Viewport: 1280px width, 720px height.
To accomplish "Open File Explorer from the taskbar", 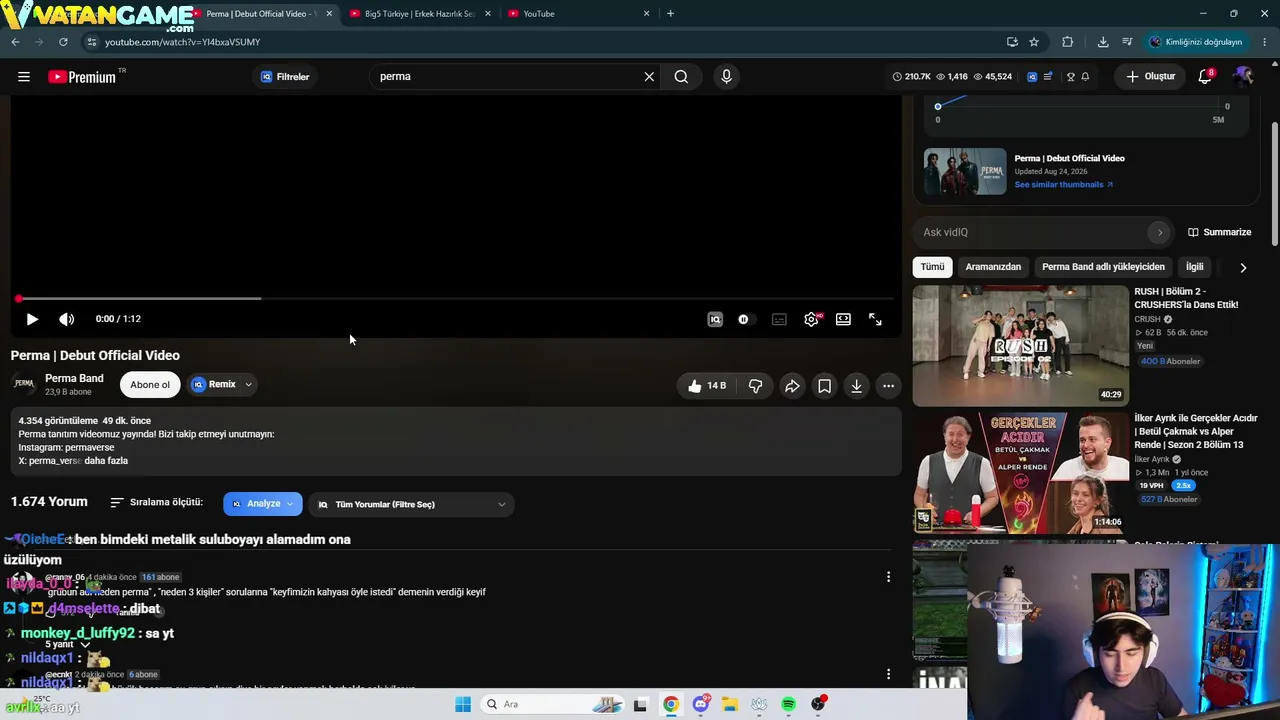I will coord(730,704).
